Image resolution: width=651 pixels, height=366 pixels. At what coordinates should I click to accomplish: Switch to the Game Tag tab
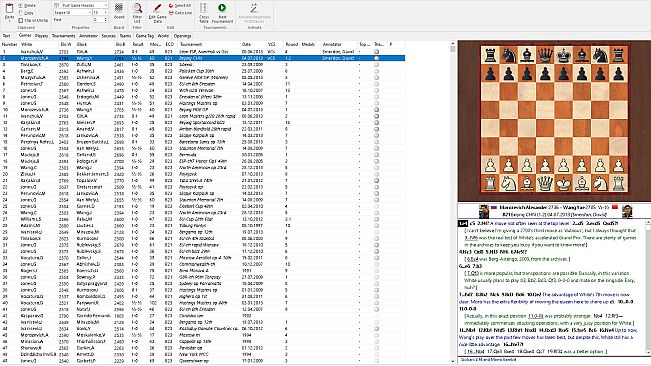click(144, 36)
